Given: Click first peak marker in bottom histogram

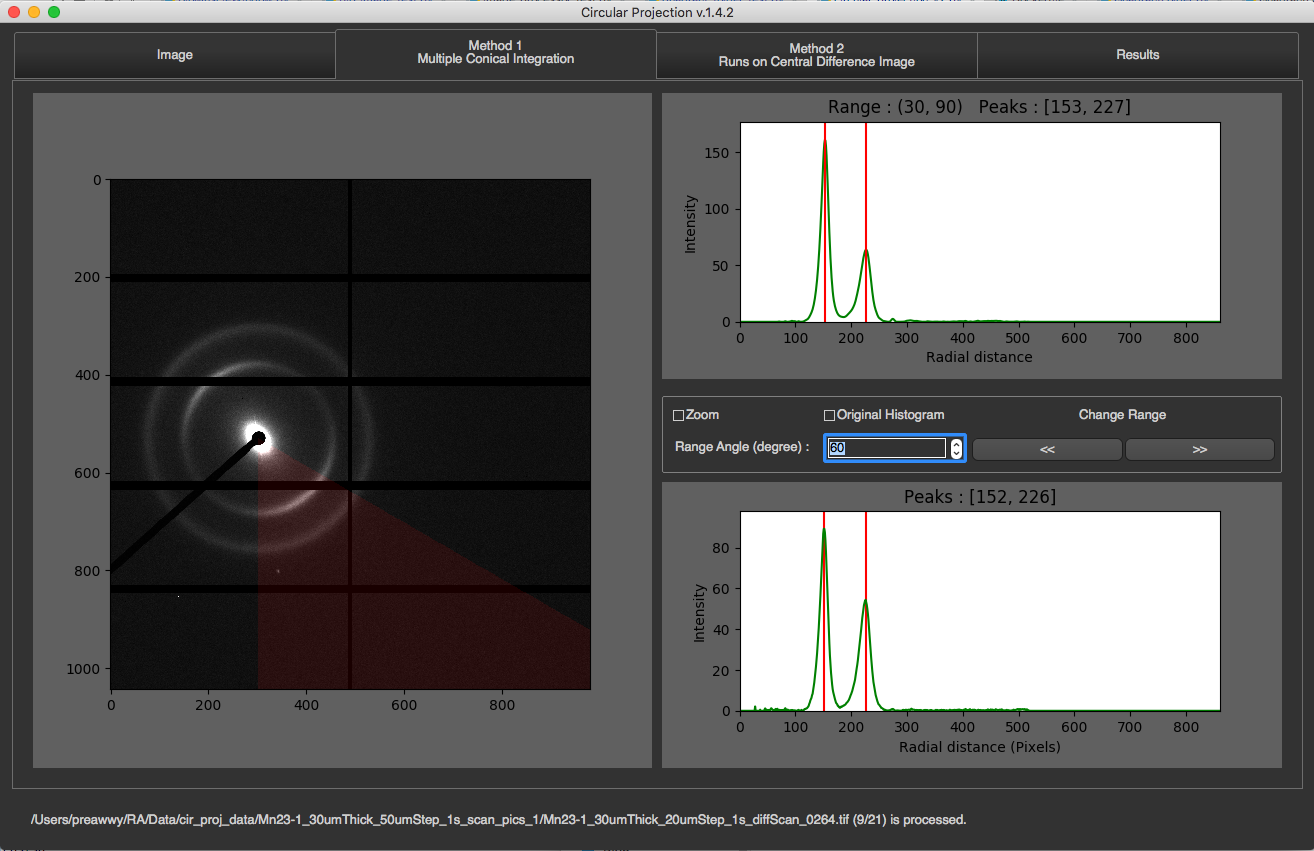Looking at the screenshot, I should click(x=824, y=611).
